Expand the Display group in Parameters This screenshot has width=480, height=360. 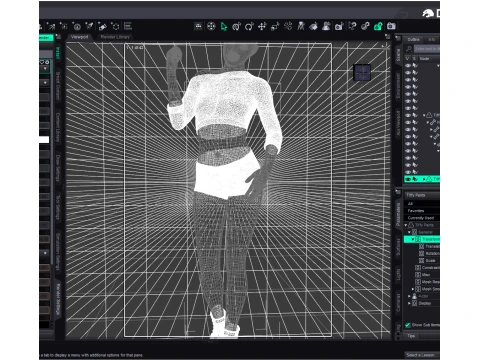click(x=409, y=303)
